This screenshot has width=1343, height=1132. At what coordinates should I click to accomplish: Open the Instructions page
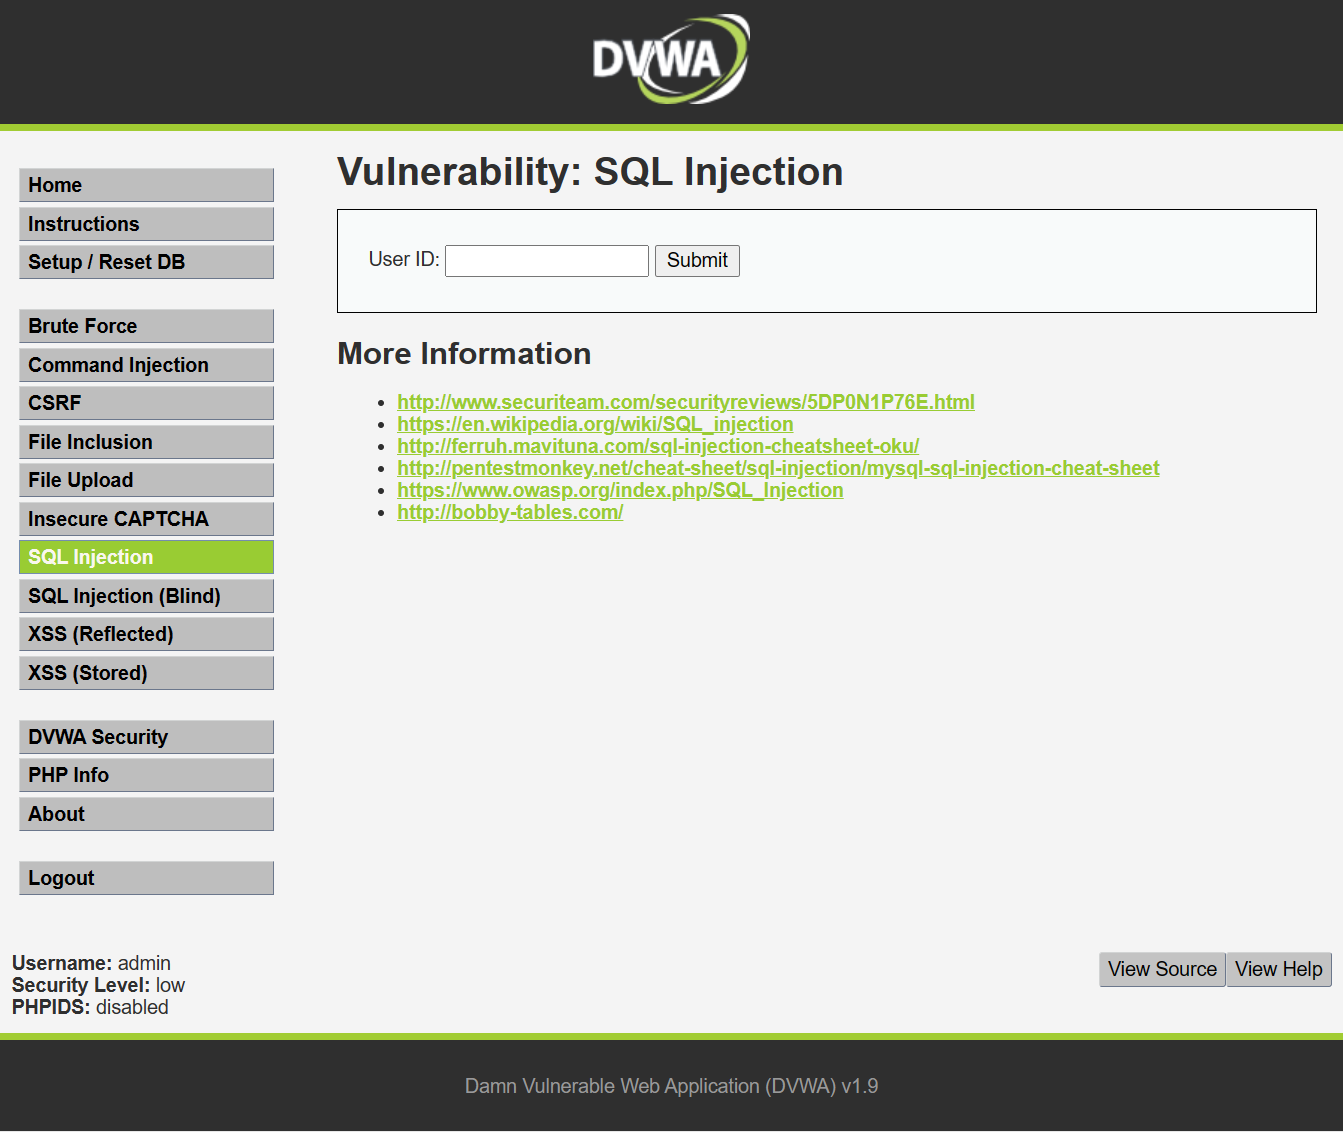click(x=146, y=223)
